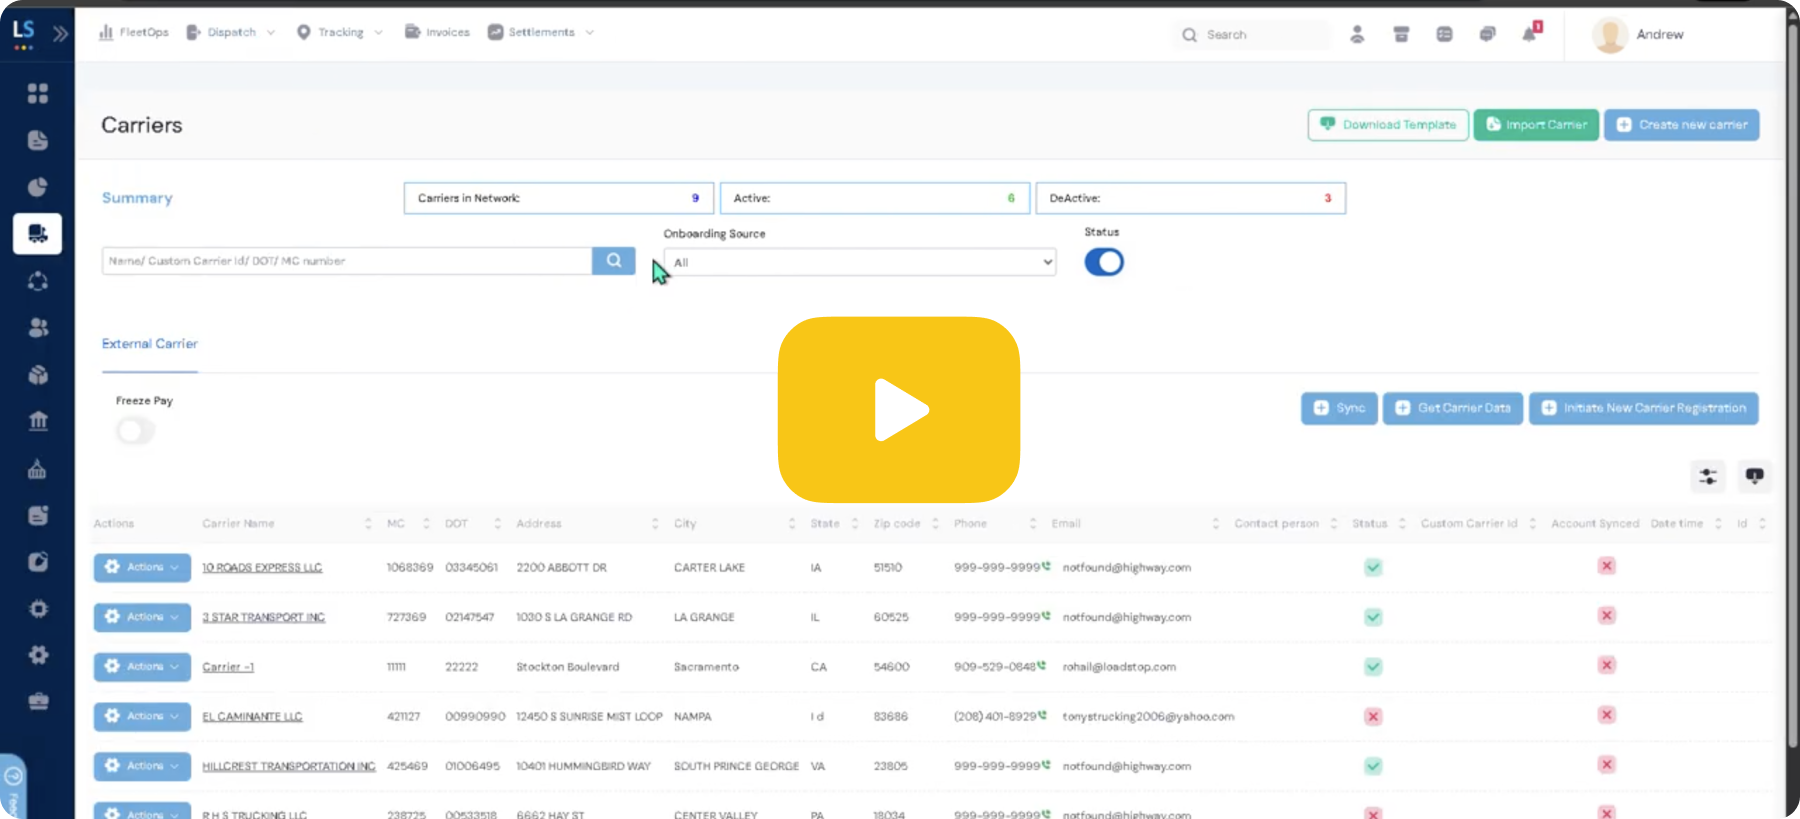
Task: Click the Import Carrier button
Action: [1536, 125]
